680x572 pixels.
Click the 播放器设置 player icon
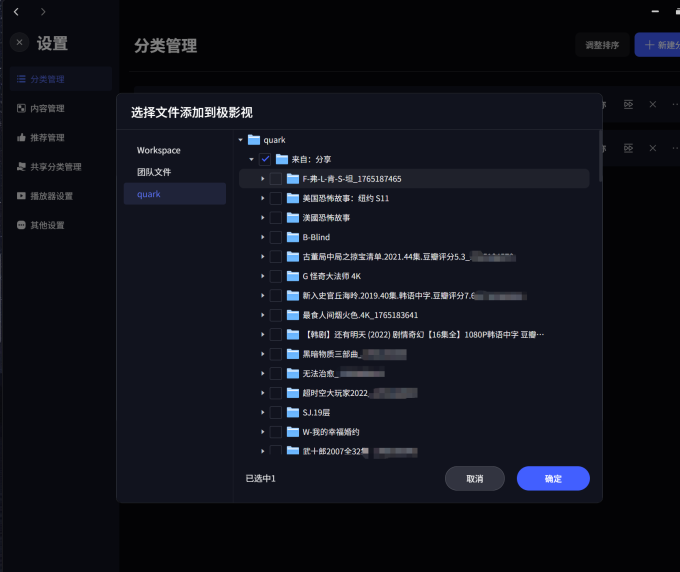coord(21,196)
